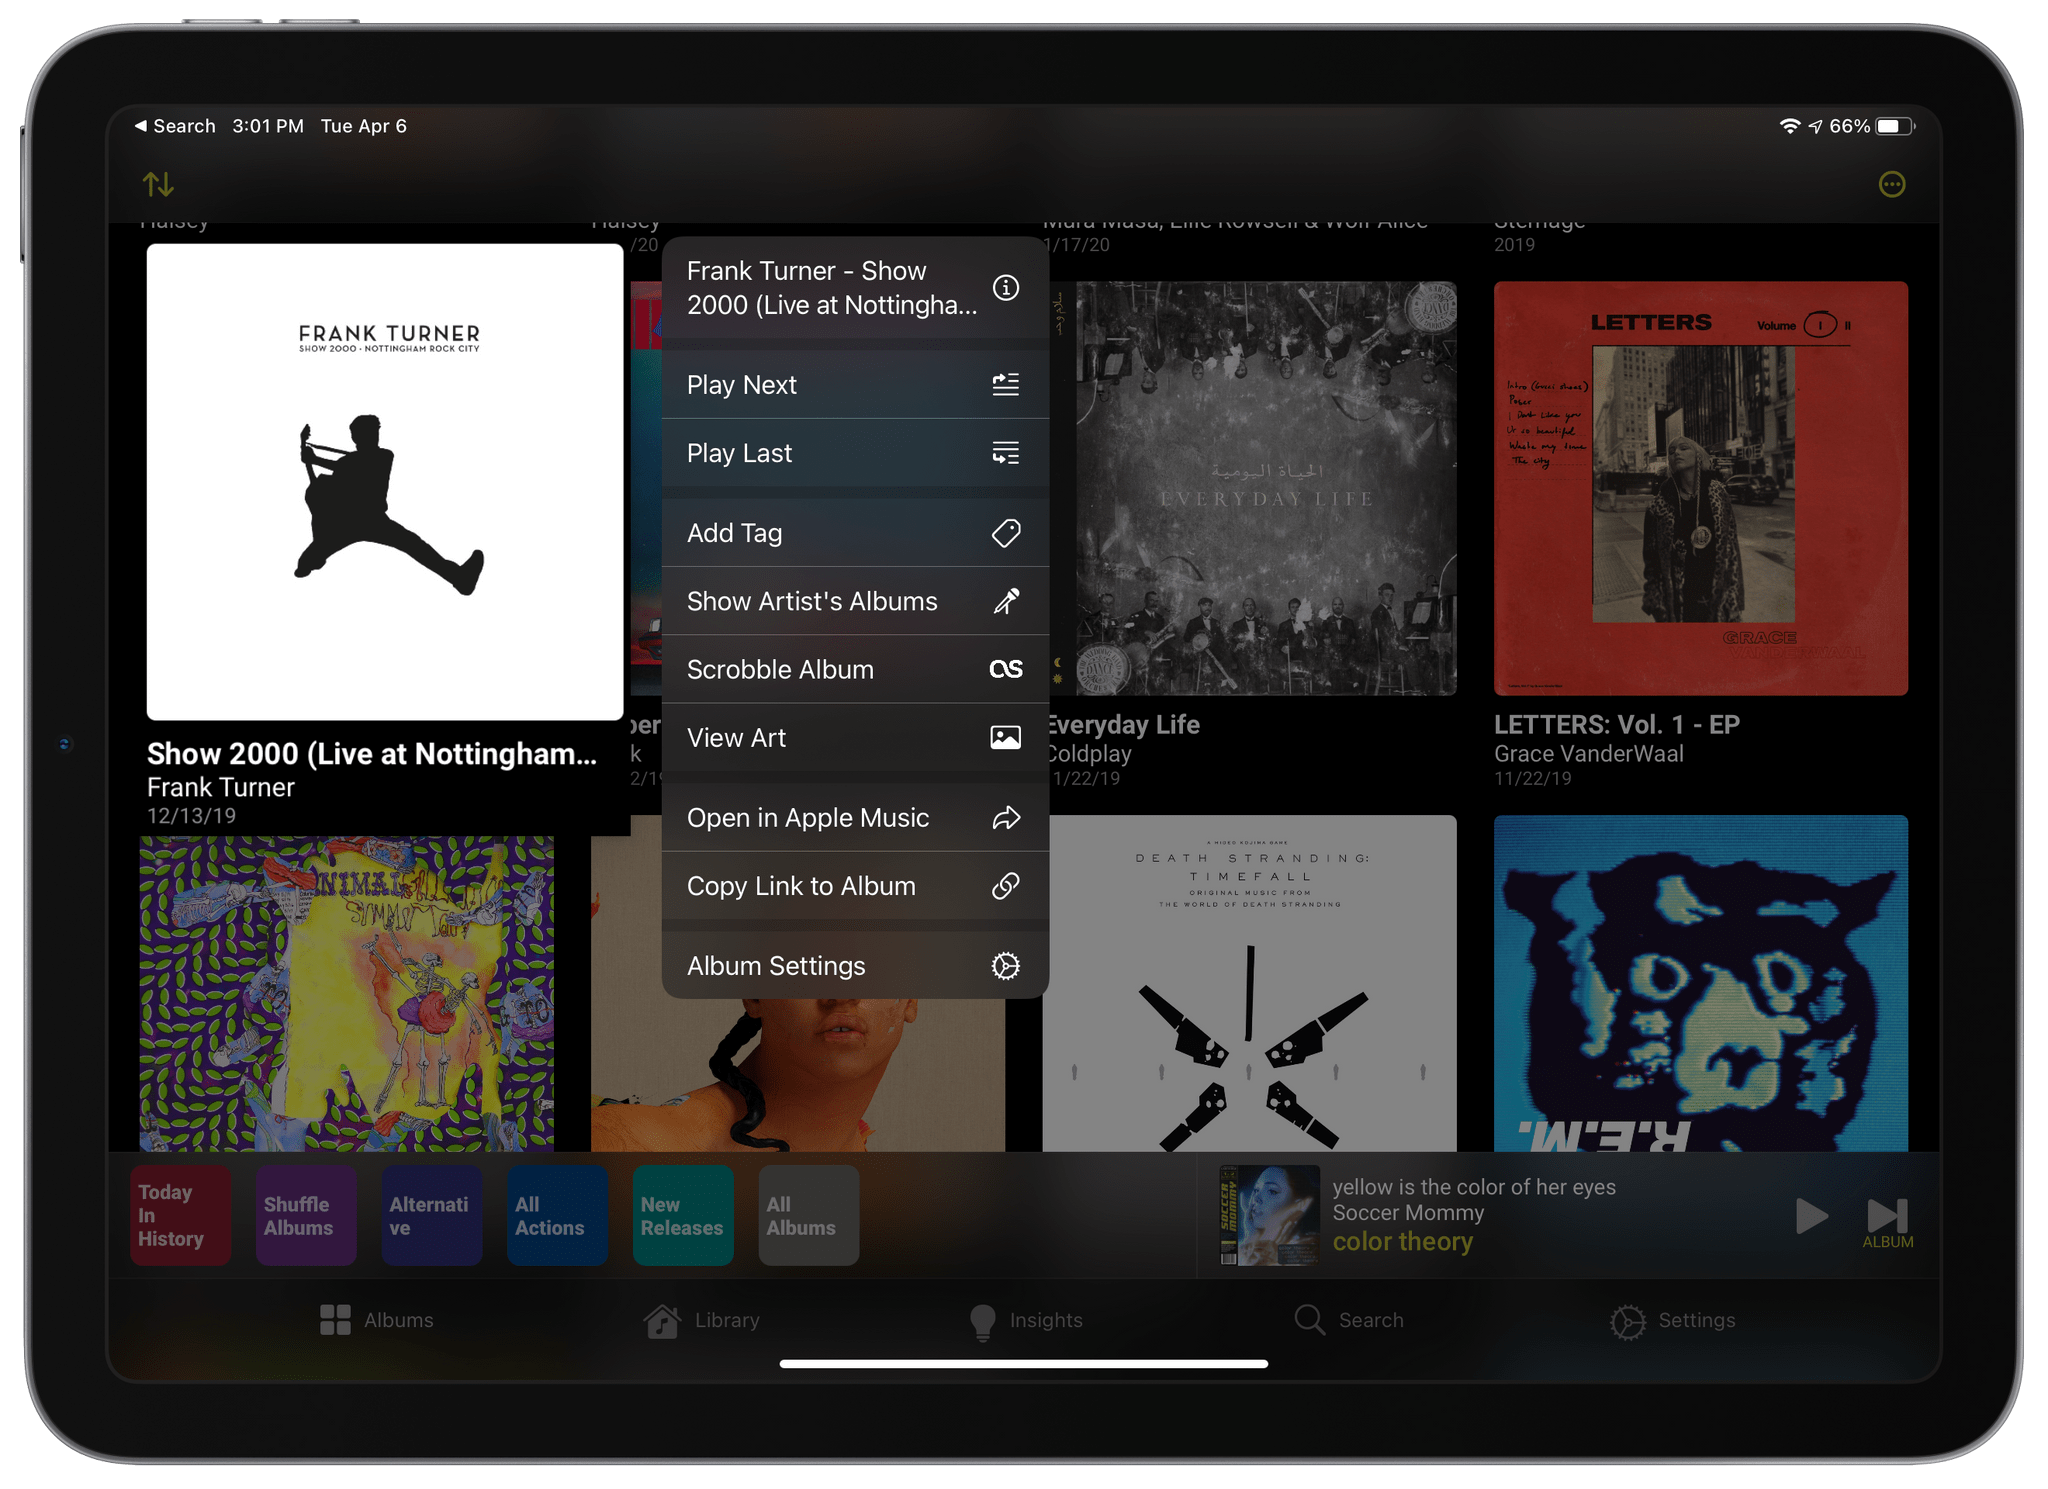The height and width of the screenshot is (1489, 2048).
Task: Switch to the Library tab
Action: point(702,1320)
